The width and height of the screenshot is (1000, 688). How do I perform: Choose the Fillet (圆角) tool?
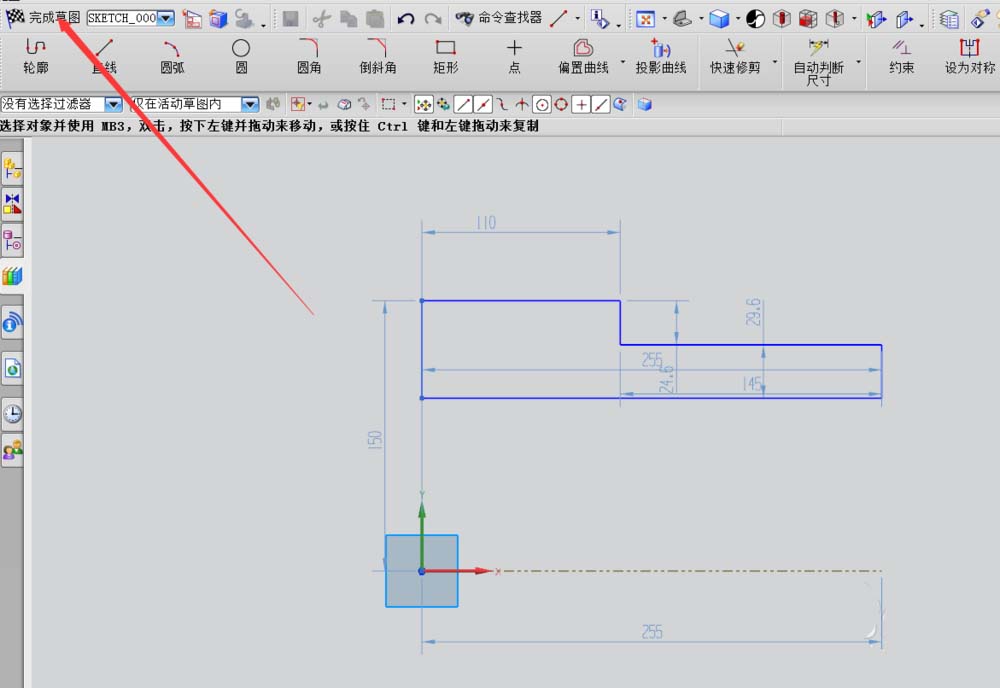309,56
